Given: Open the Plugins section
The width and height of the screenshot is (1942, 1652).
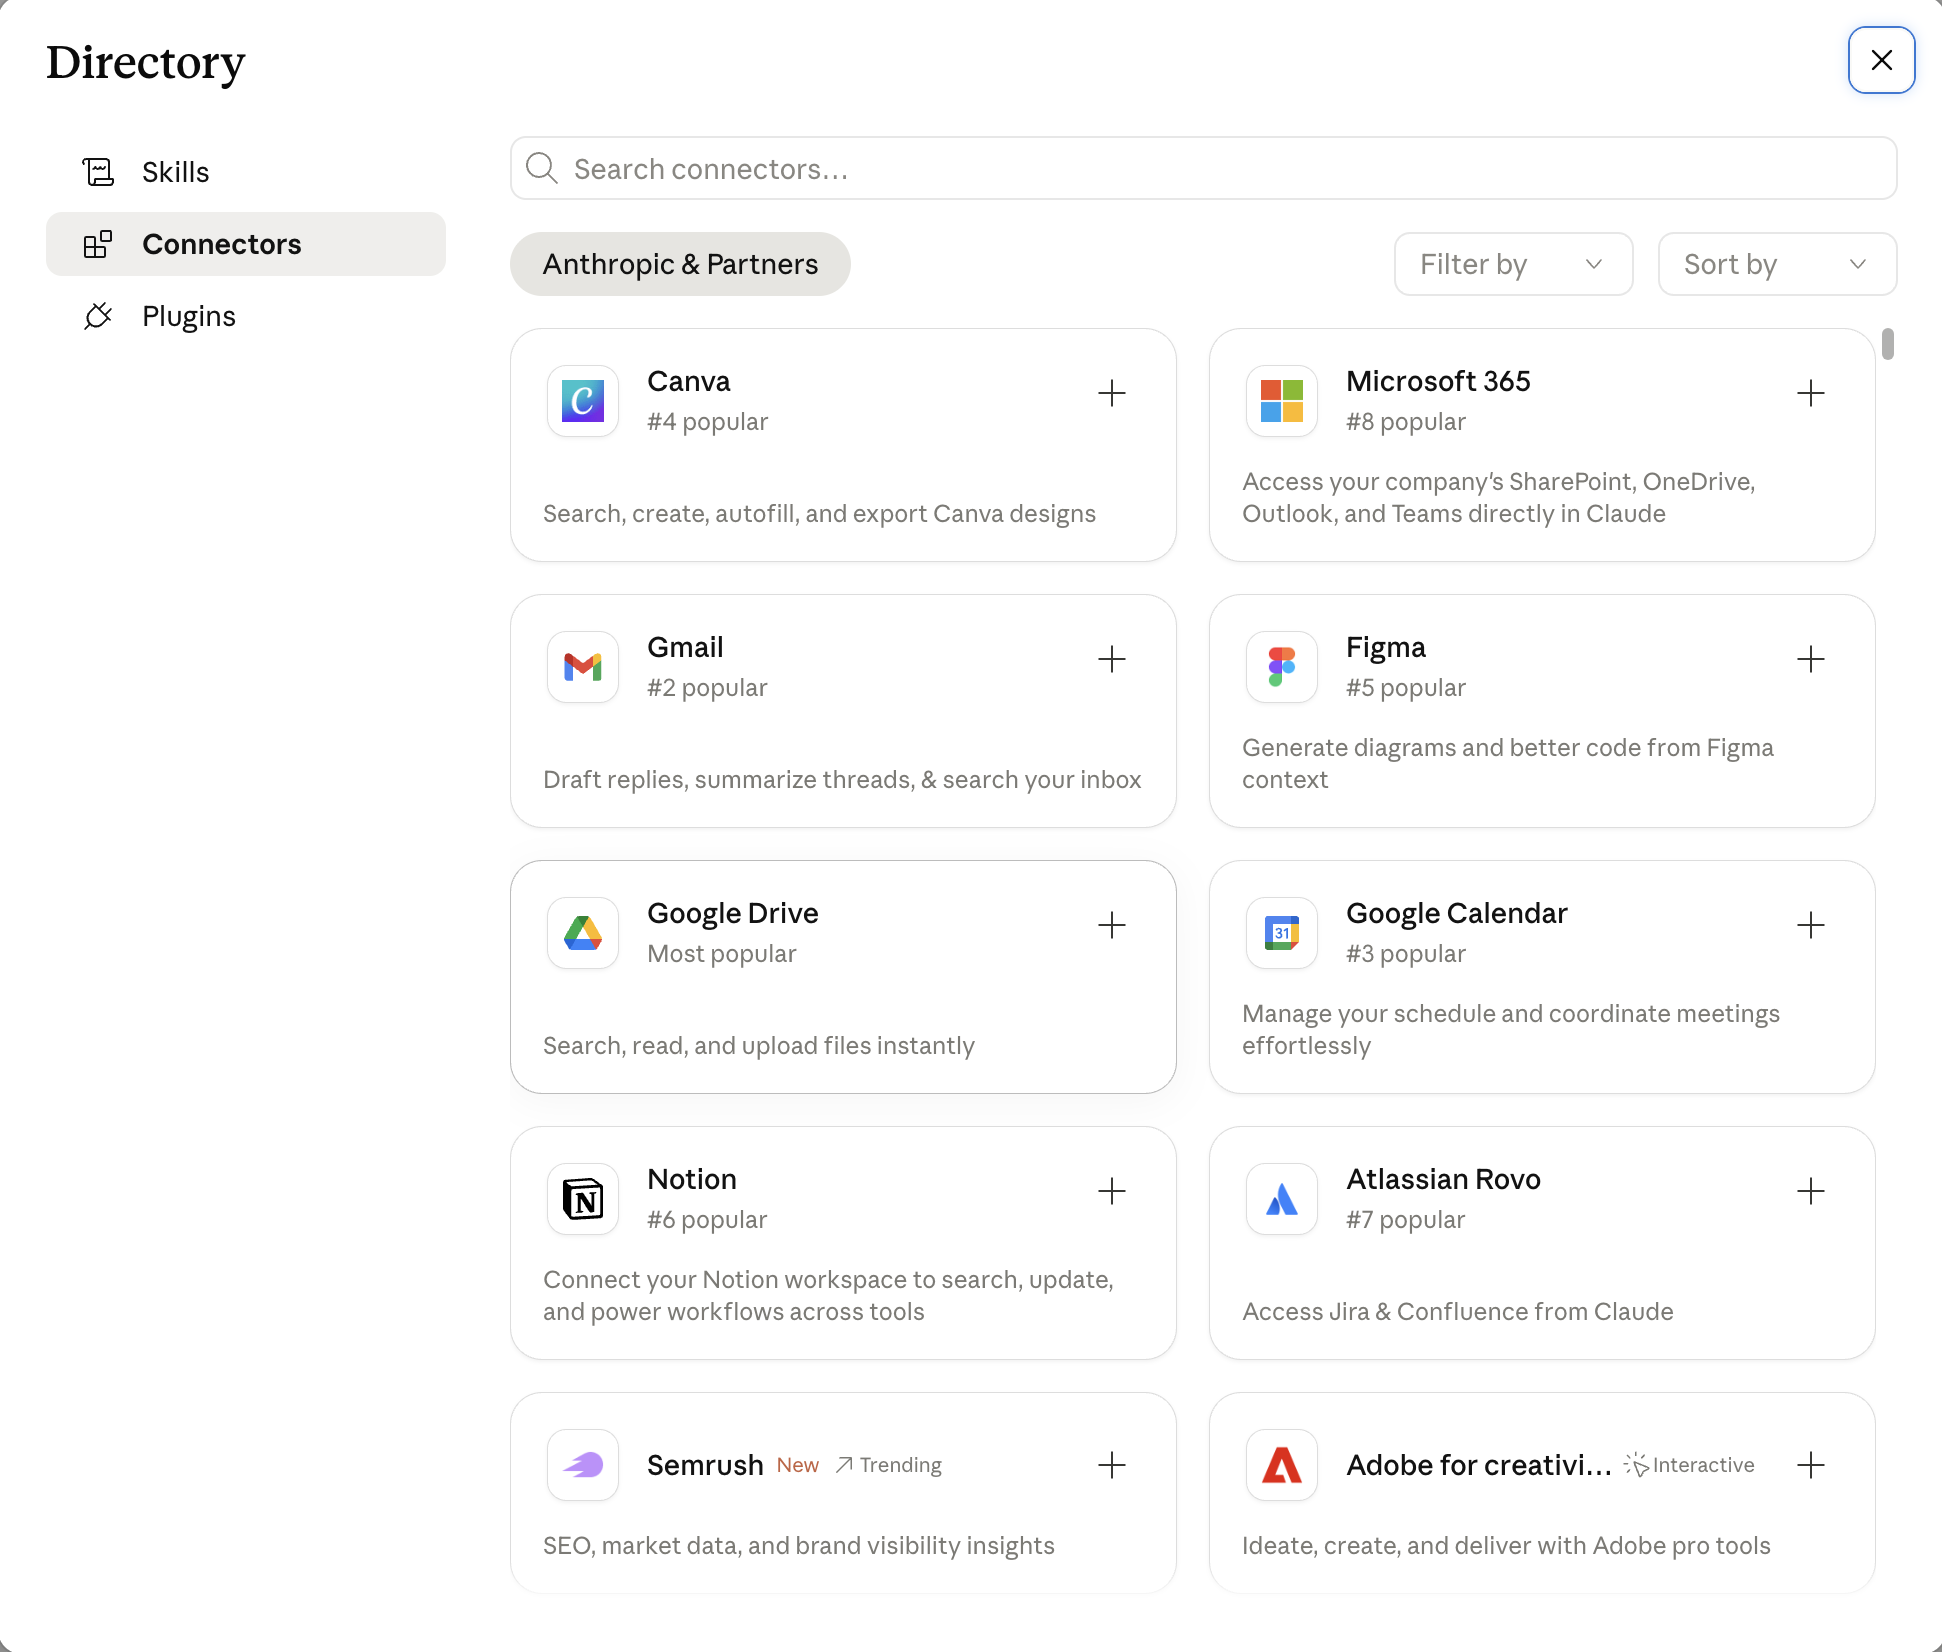Looking at the screenshot, I should tap(246, 316).
